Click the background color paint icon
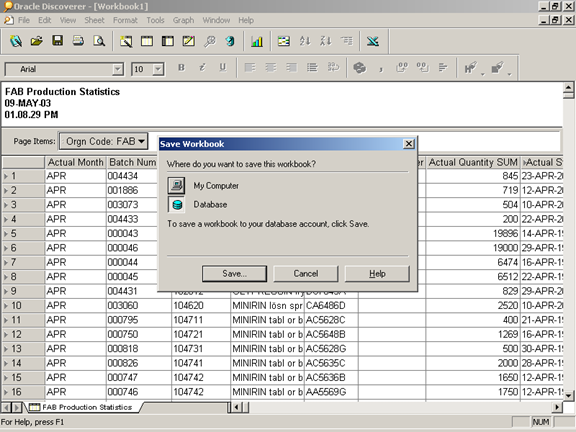 click(497, 68)
